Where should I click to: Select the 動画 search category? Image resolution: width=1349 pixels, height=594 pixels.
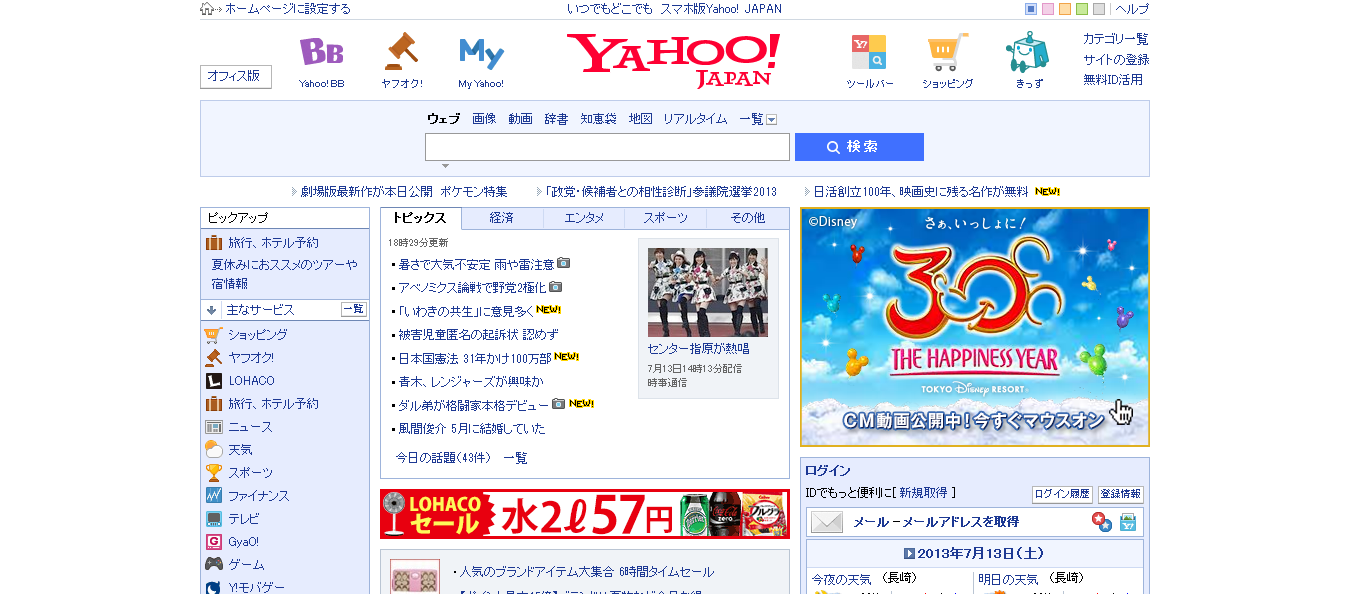pos(520,119)
